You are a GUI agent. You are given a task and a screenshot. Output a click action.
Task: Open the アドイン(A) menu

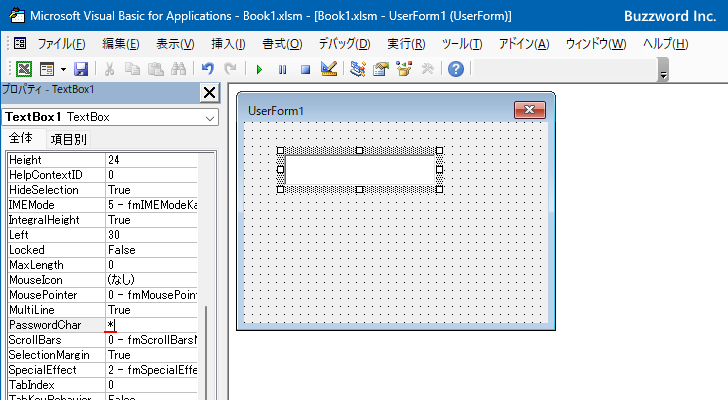pyautogui.click(x=524, y=44)
